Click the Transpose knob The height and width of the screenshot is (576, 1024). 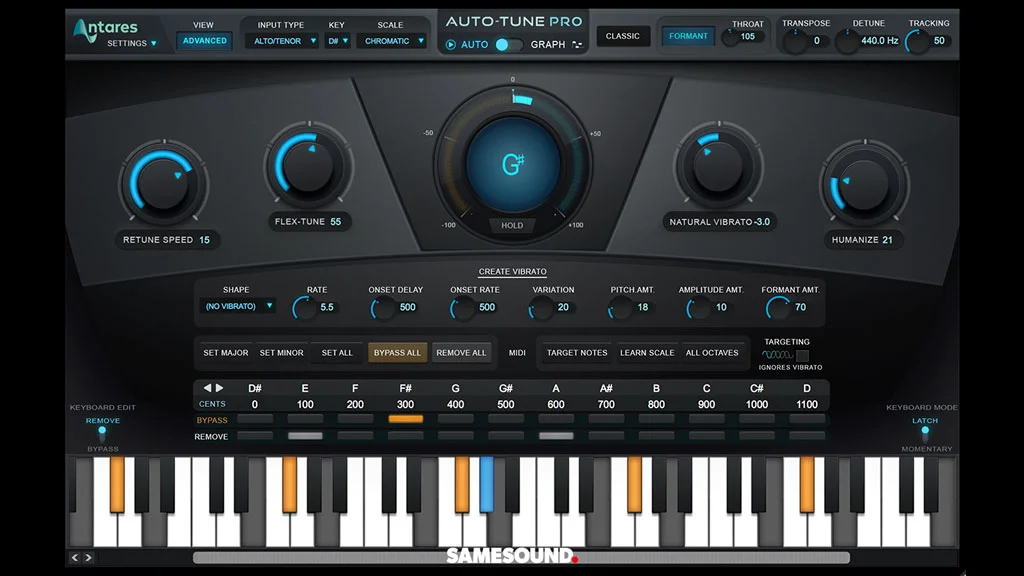pos(795,41)
